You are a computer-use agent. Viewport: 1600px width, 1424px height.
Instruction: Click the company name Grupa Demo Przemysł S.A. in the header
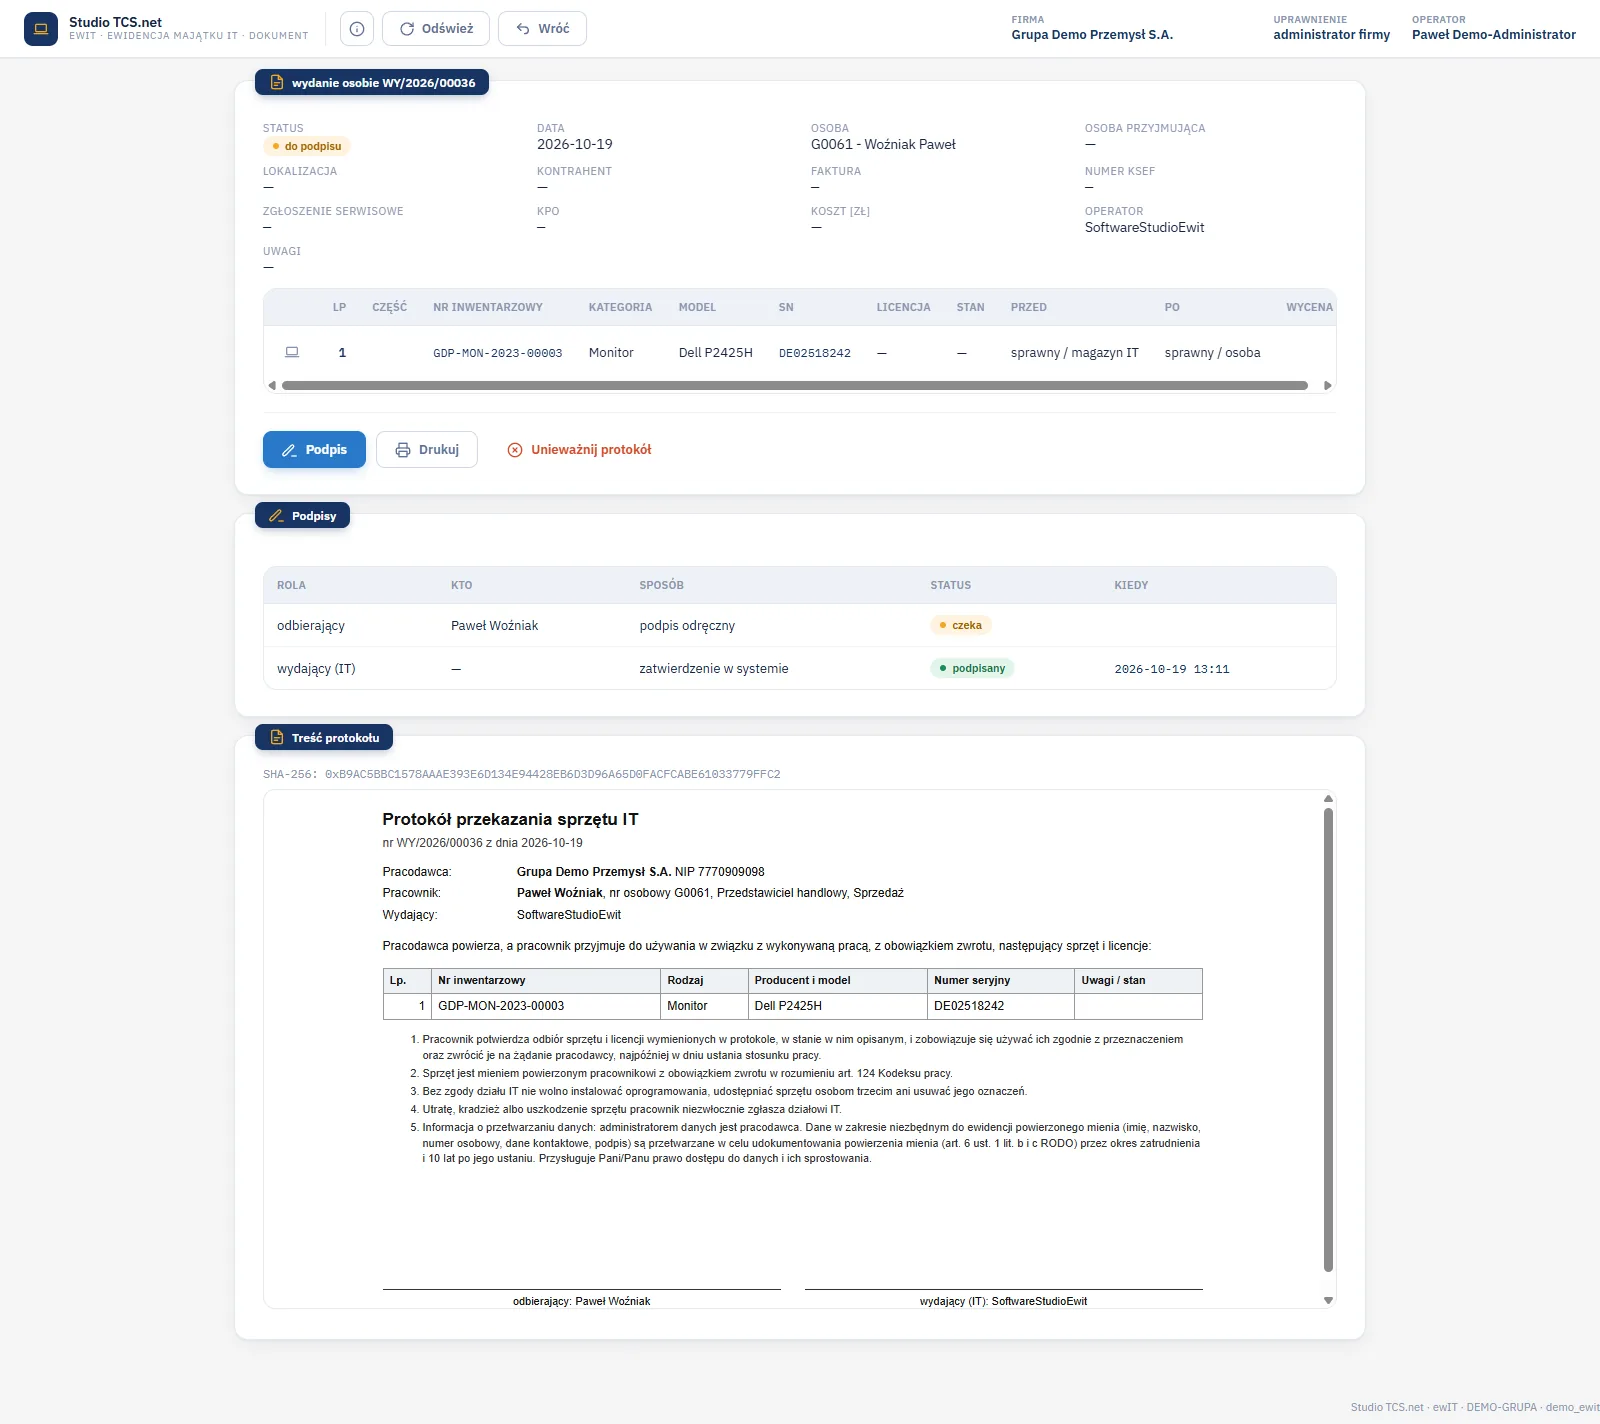tap(1092, 34)
